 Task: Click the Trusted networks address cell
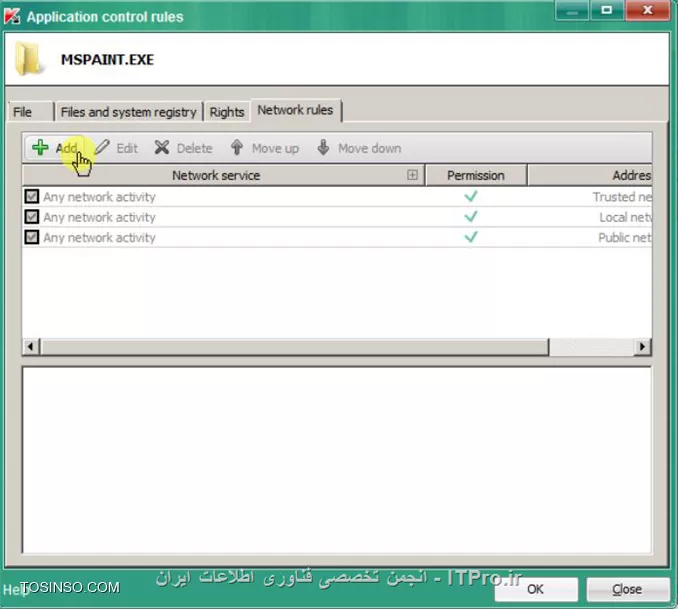click(622, 197)
